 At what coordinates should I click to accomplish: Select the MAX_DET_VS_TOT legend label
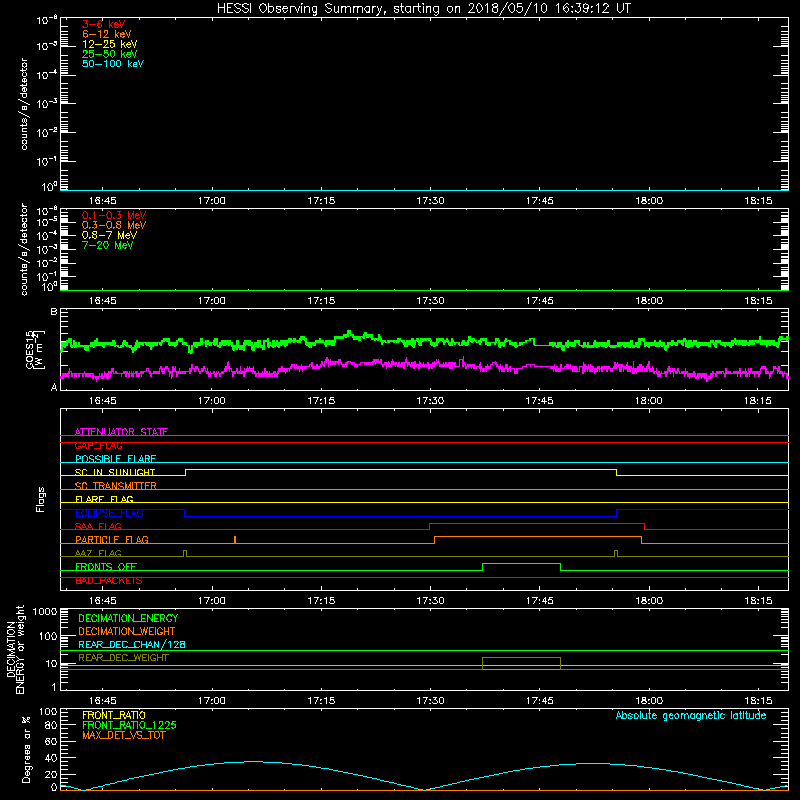pyautogui.click(x=123, y=735)
